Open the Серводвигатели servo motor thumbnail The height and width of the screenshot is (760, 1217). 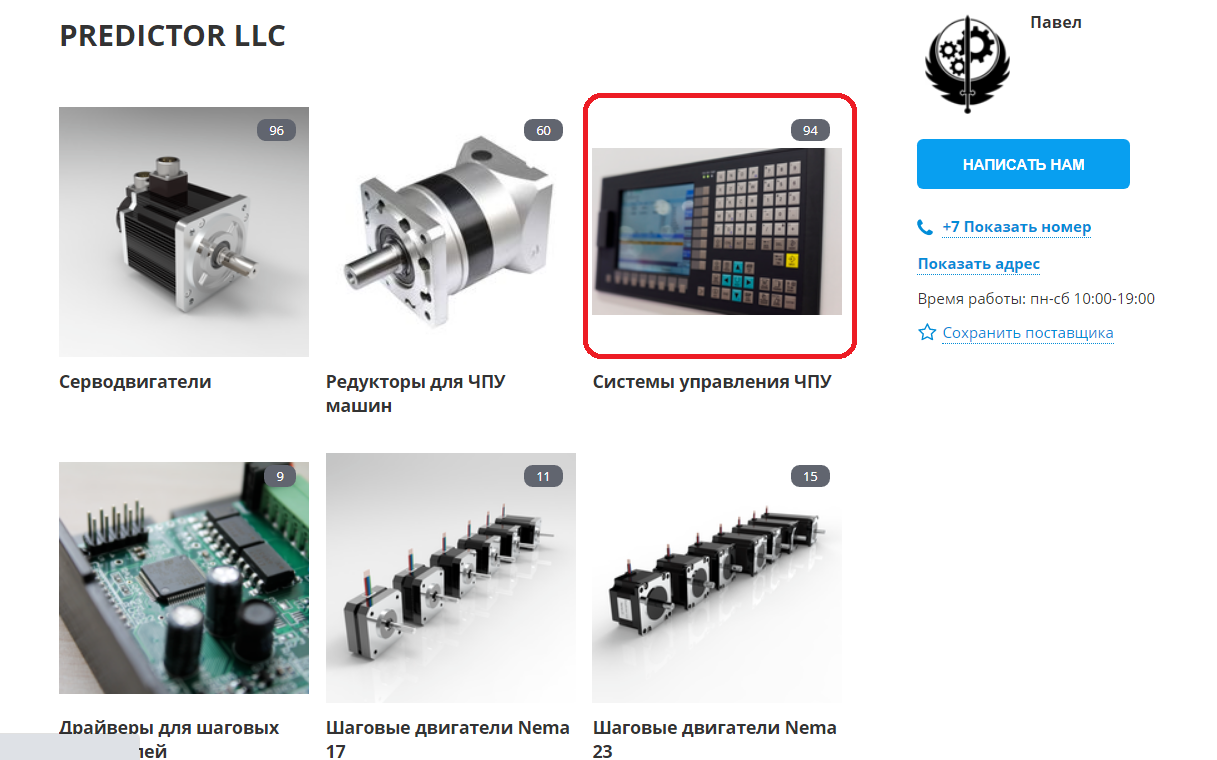184,232
